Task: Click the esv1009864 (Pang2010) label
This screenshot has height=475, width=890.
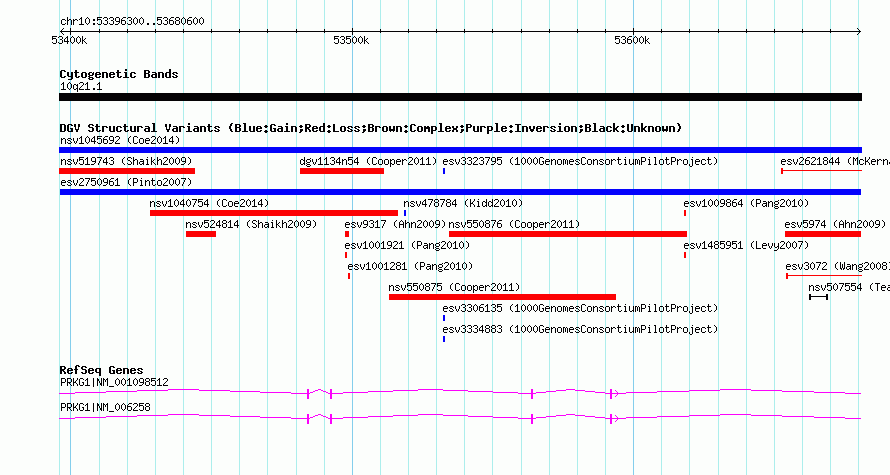Action: tap(746, 203)
